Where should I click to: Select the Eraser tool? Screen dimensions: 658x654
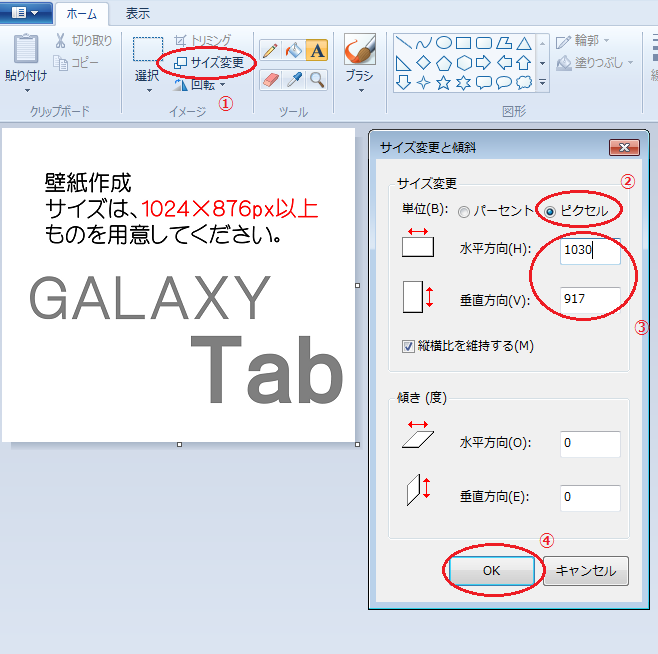click(x=271, y=79)
